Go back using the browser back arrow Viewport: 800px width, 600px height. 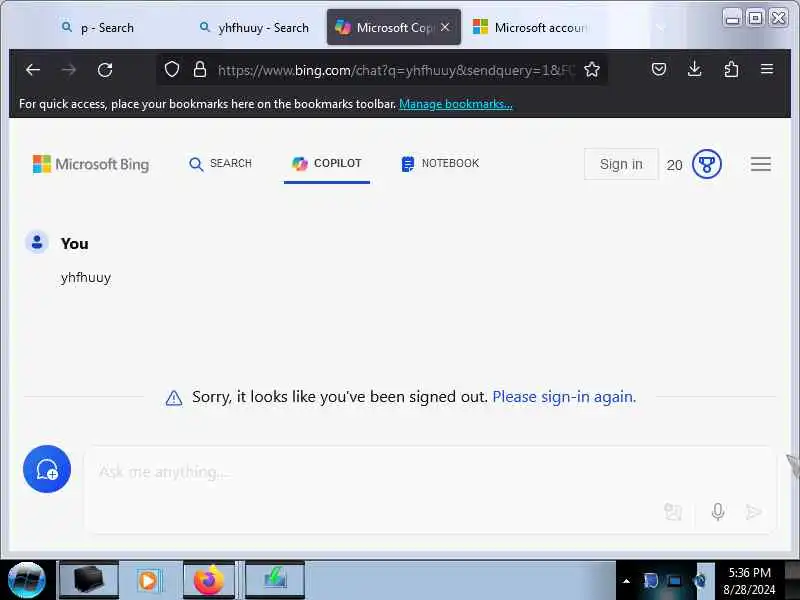pyautogui.click(x=33, y=69)
